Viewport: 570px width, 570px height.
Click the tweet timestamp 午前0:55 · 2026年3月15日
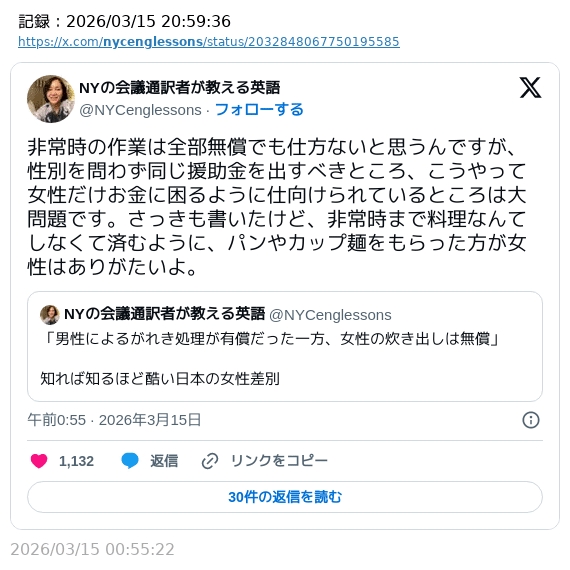pos(114,420)
